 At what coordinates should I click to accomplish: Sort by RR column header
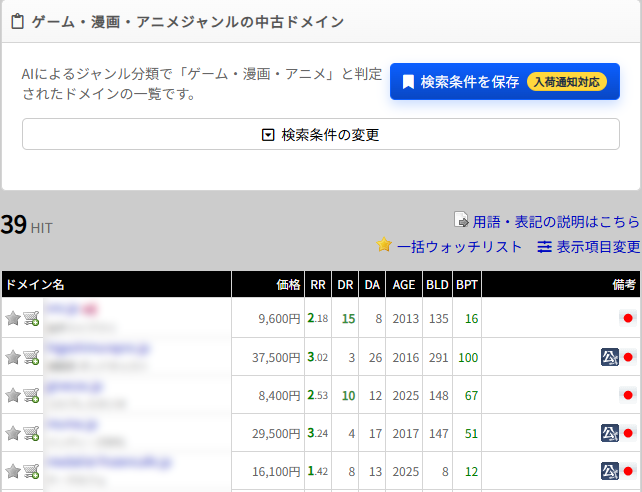(x=318, y=284)
